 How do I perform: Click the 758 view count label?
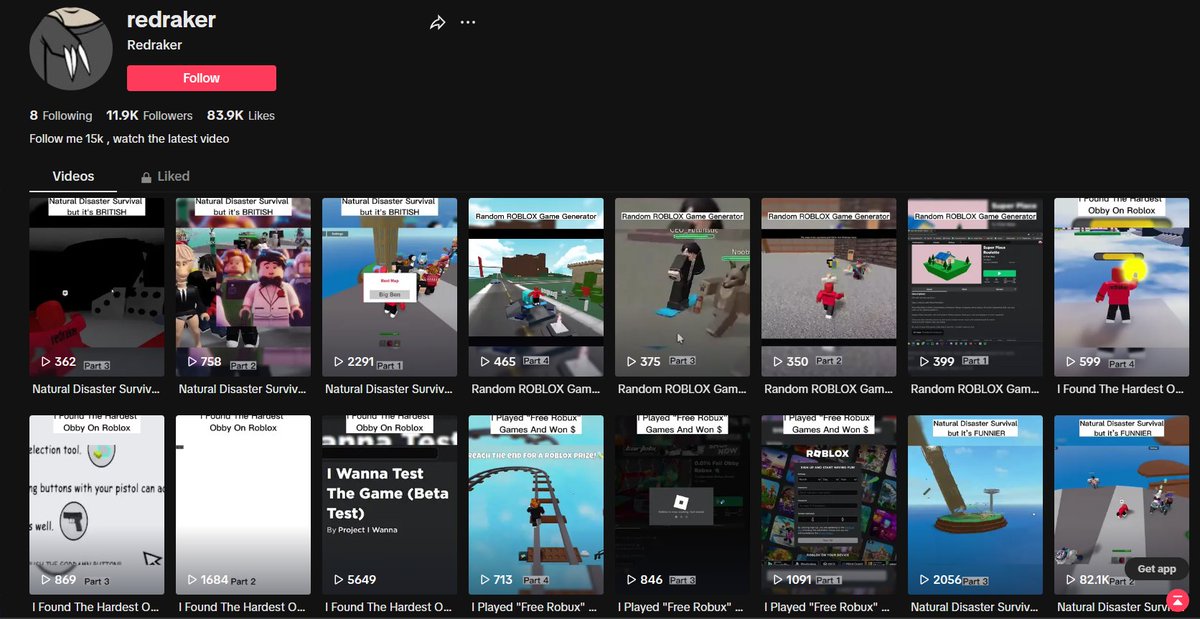(211, 362)
